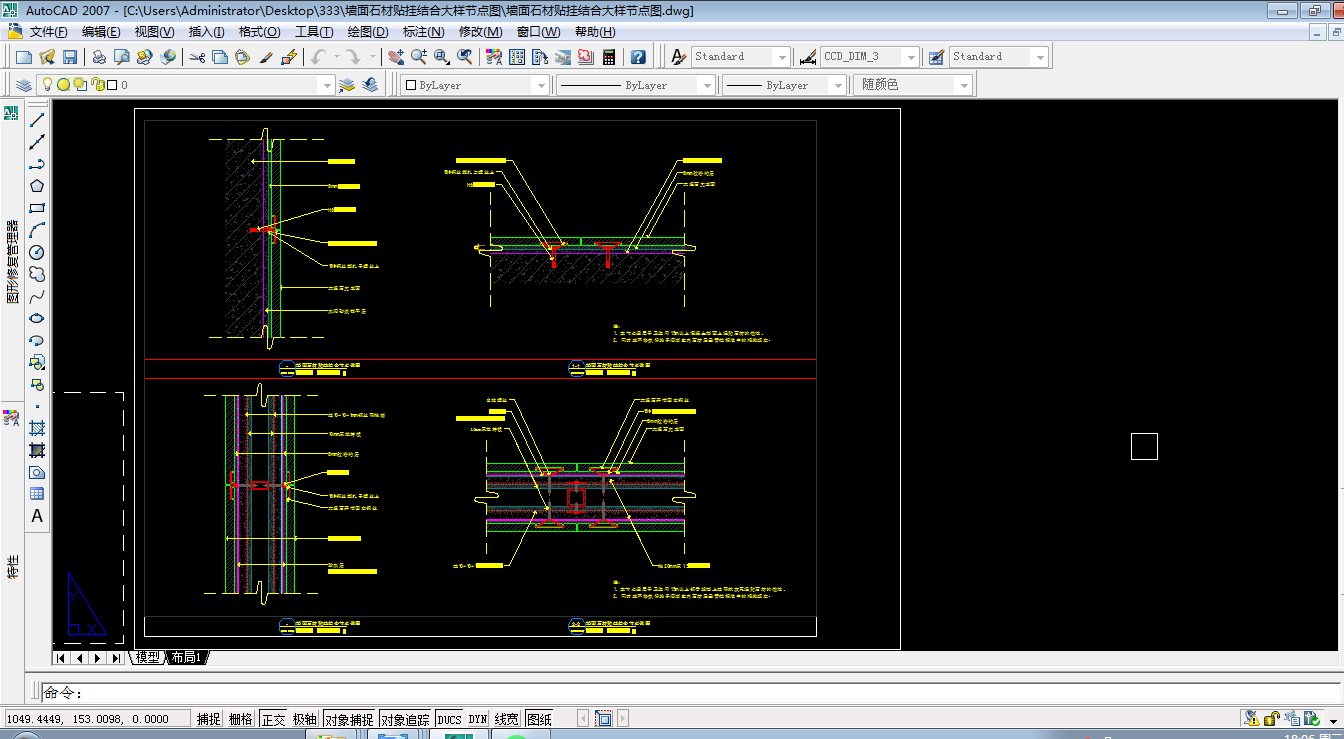
Task: Select the Ellipse tool
Action: (37, 318)
